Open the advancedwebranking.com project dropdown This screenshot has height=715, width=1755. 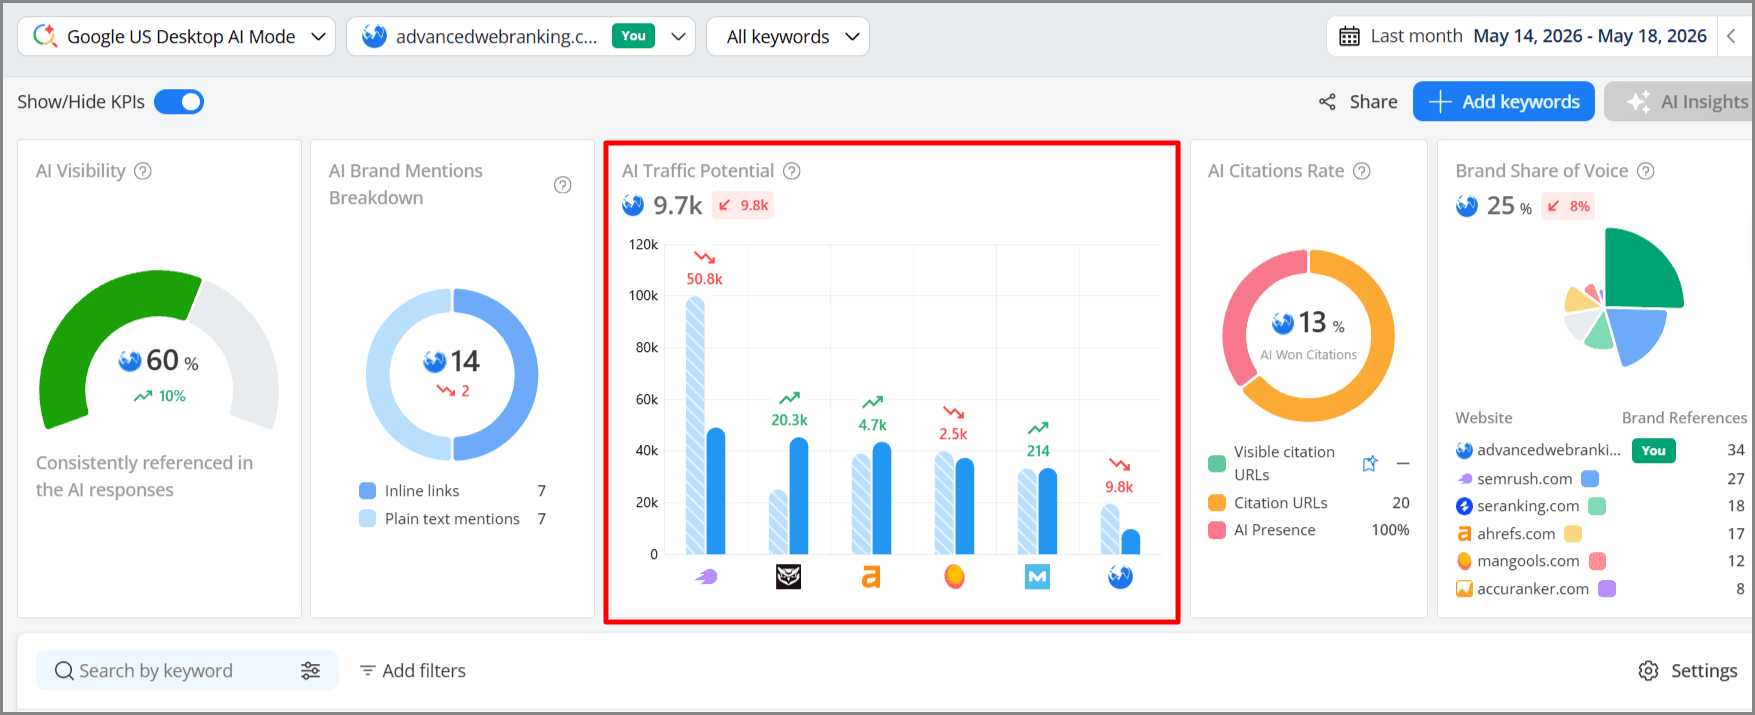coord(521,36)
